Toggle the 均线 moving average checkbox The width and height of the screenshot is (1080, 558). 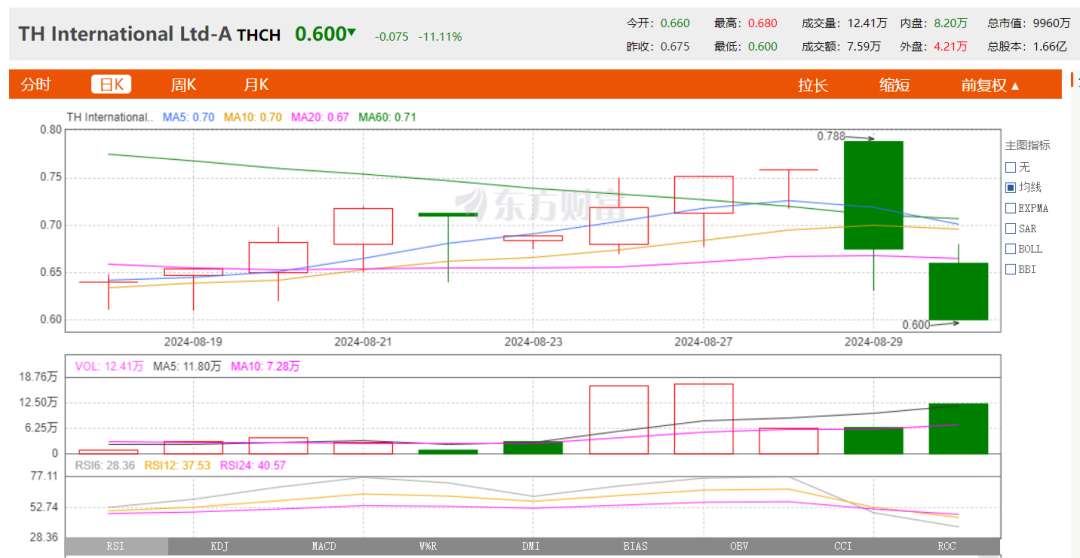tap(1010, 187)
